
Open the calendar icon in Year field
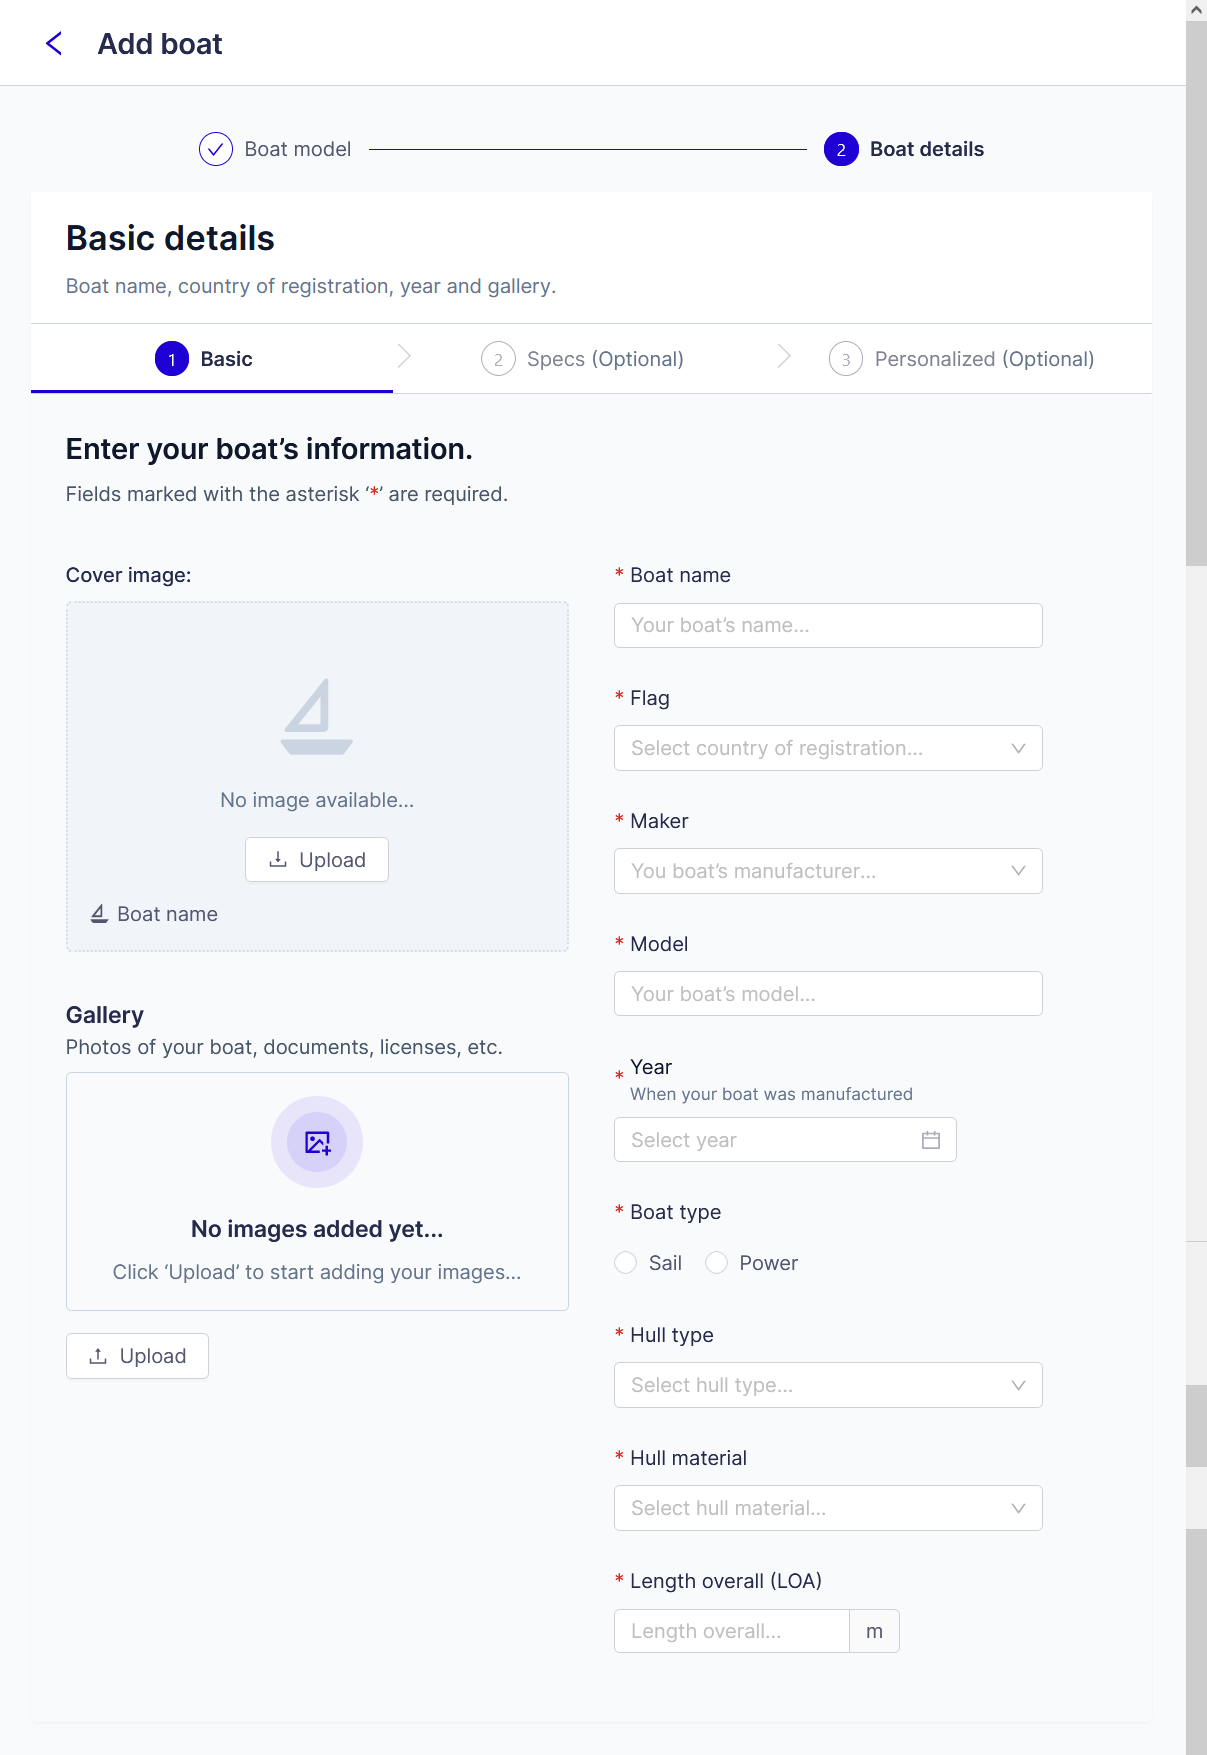coord(931,1140)
